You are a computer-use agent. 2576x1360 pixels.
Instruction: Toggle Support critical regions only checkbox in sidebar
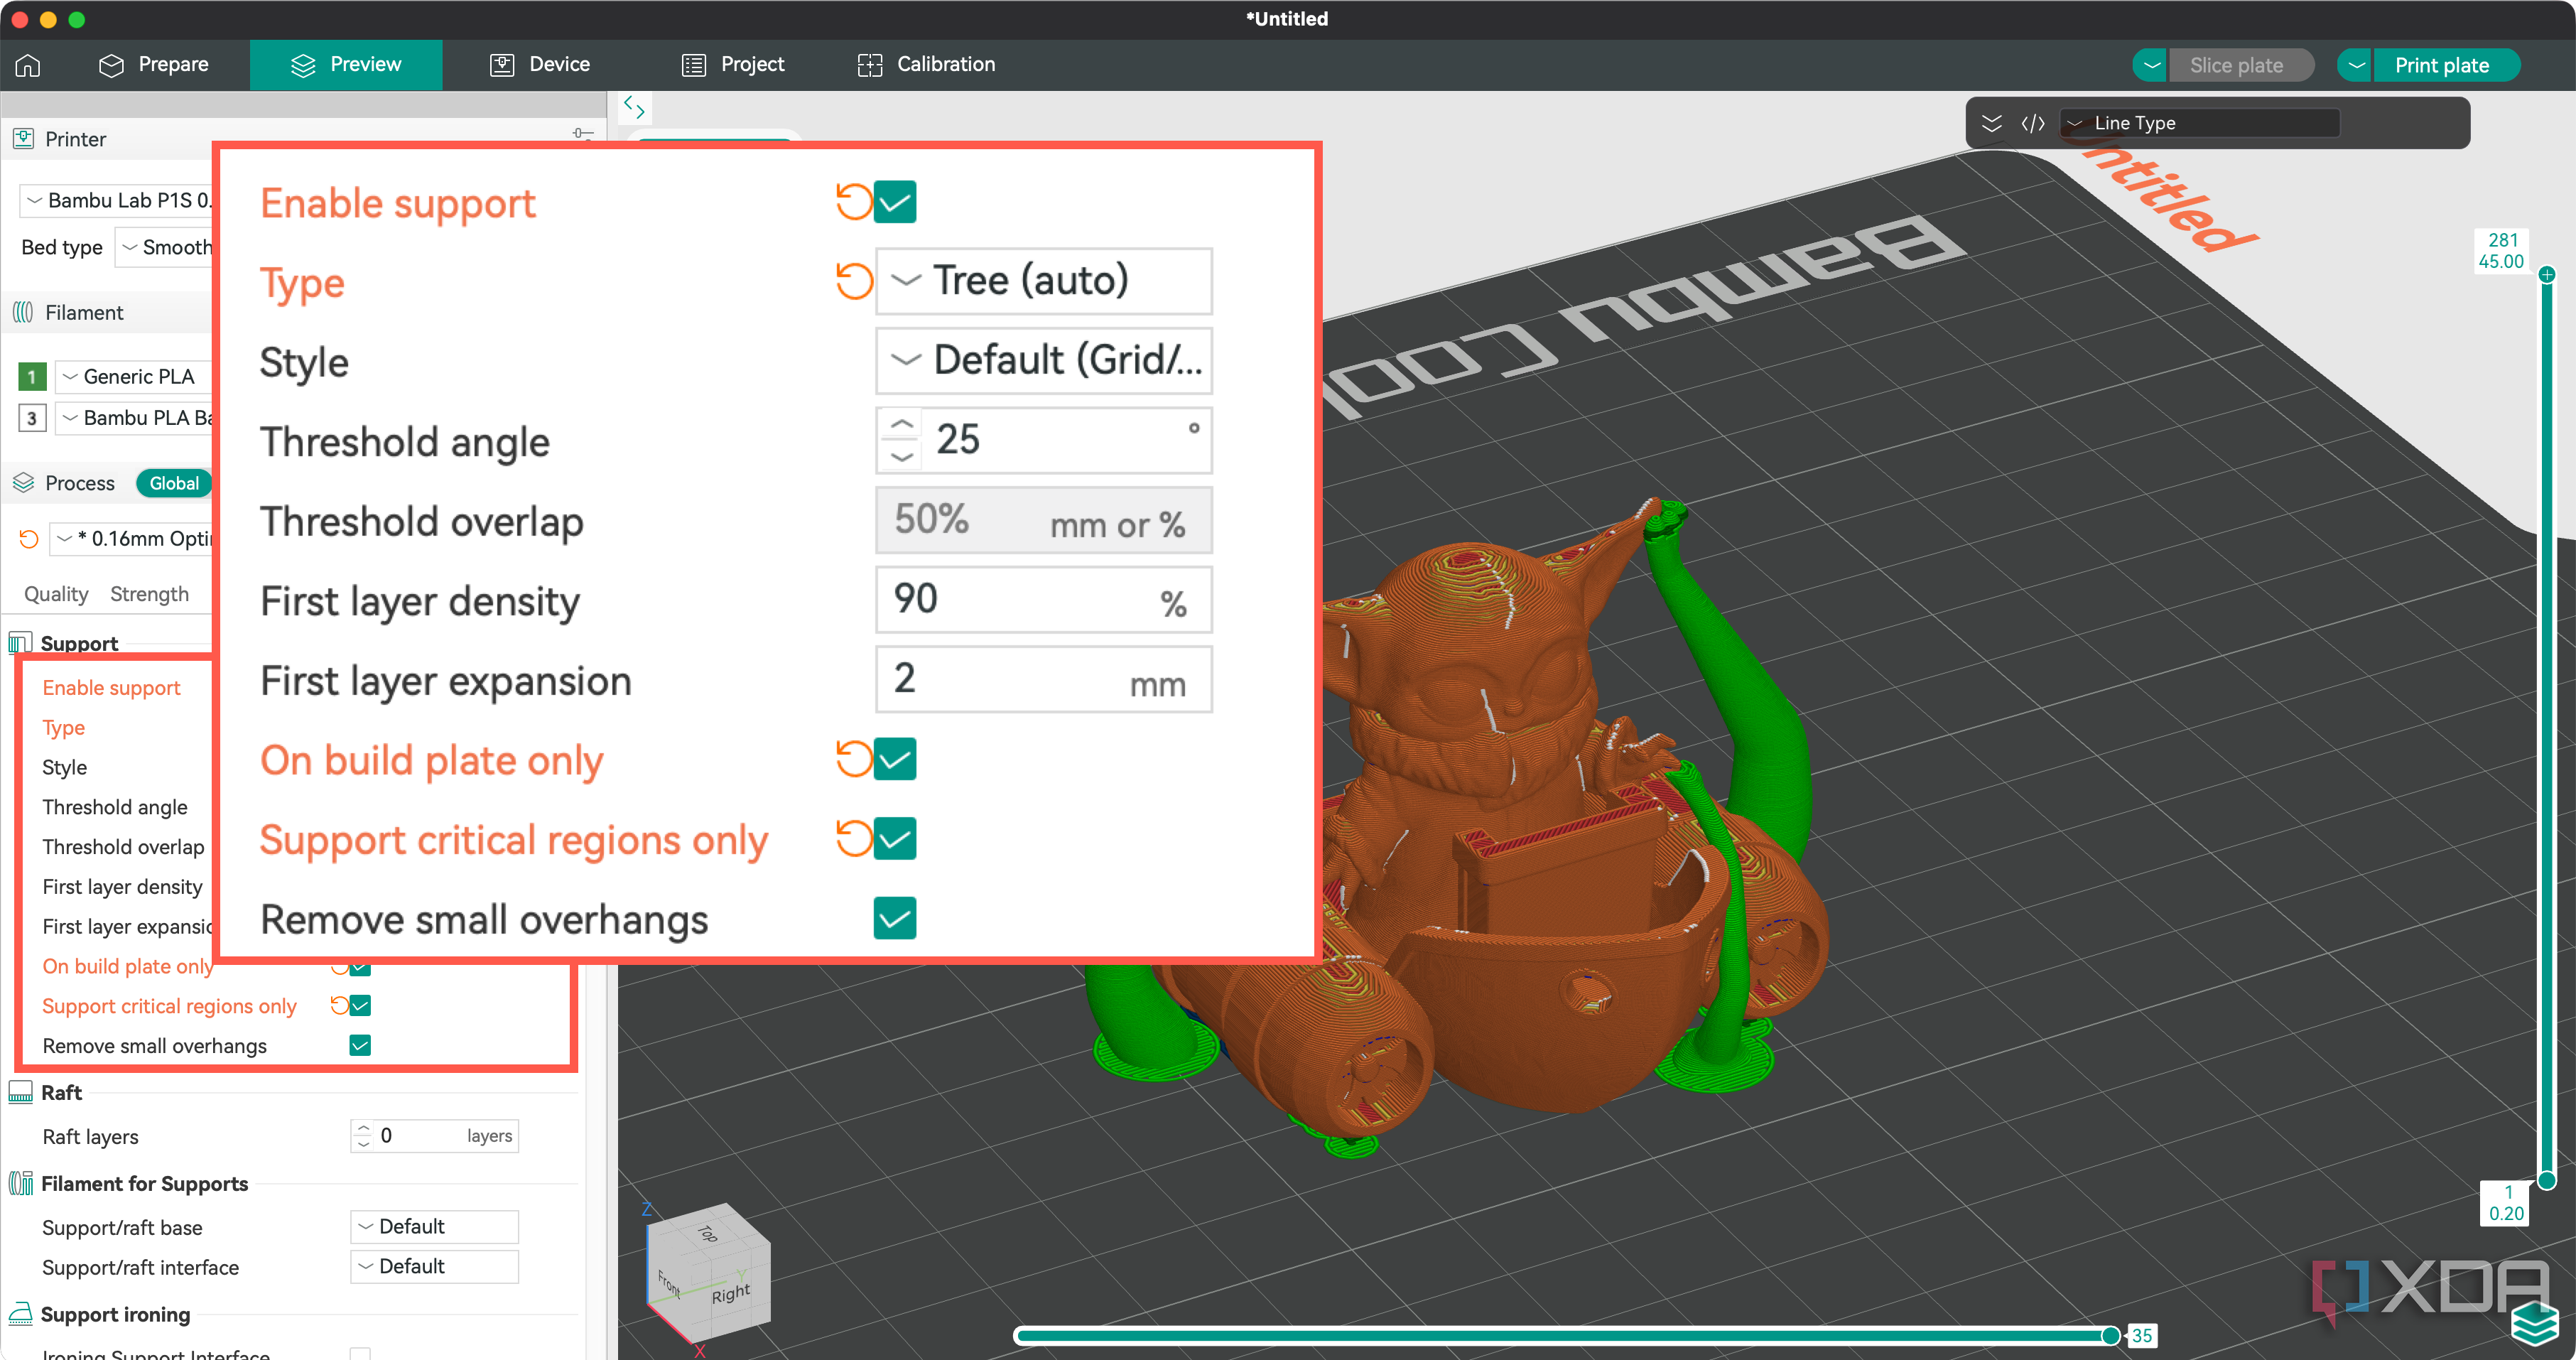coord(360,1005)
